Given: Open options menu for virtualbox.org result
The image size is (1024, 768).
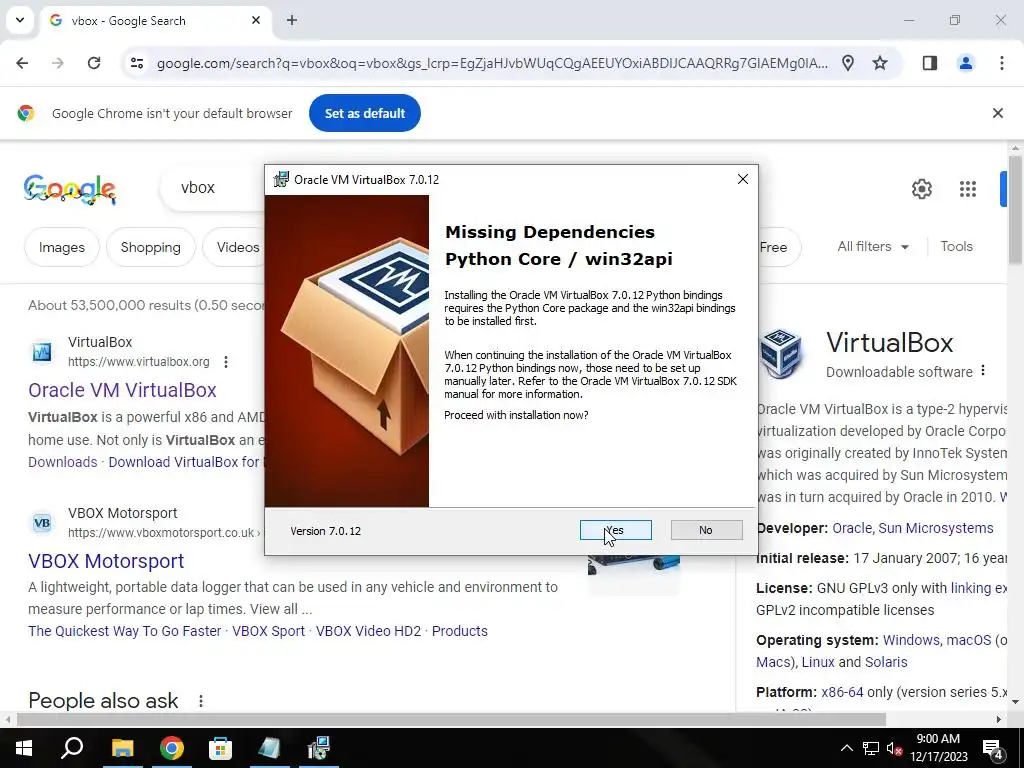Looking at the screenshot, I should click(x=226, y=362).
